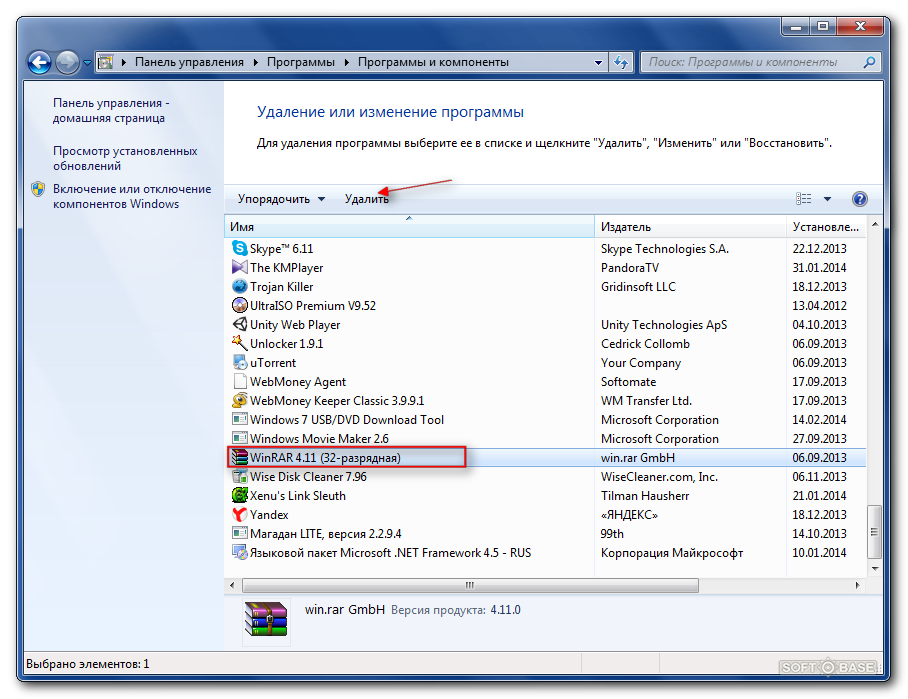Select Wise Disk Cleaner 7.96 entry
The width and height of the screenshot is (908, 699).
pyautogui.click(x=308, y=477)
